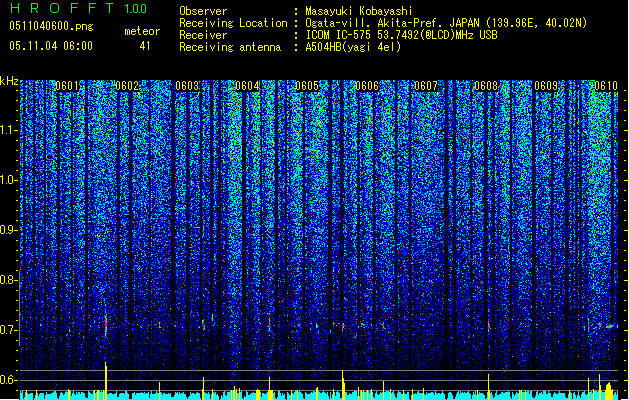Click the meteor count value 41
Screen dimensions: 629x400
click(x=145, y=46)
